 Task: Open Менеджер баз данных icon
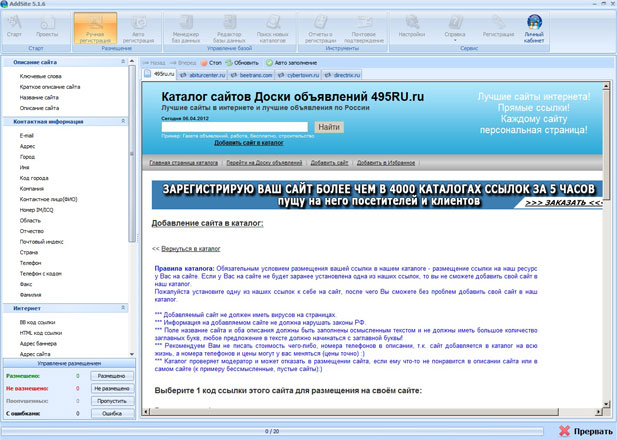click(186, 28)
